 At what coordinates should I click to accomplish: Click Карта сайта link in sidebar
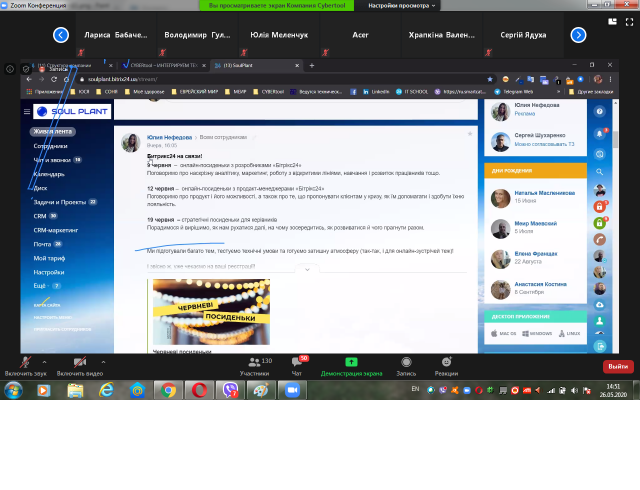tap(47, 305)
